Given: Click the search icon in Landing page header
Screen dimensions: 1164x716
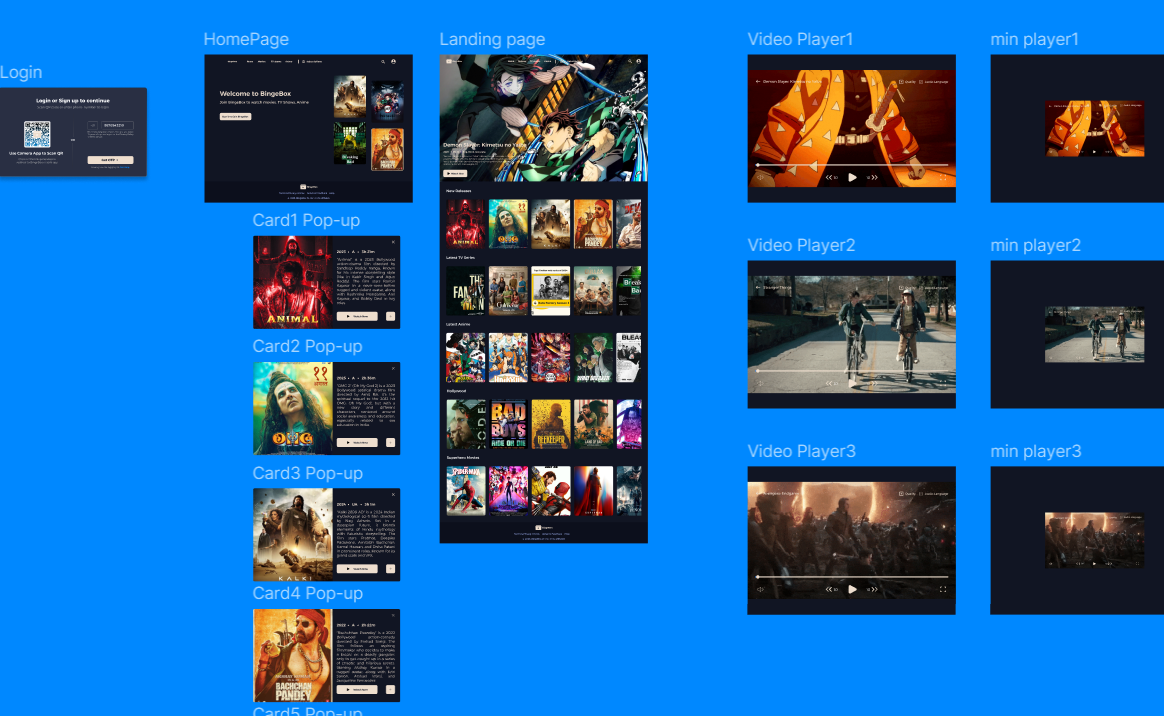Looking at the screenshot, I should click(x=630, y=62).
